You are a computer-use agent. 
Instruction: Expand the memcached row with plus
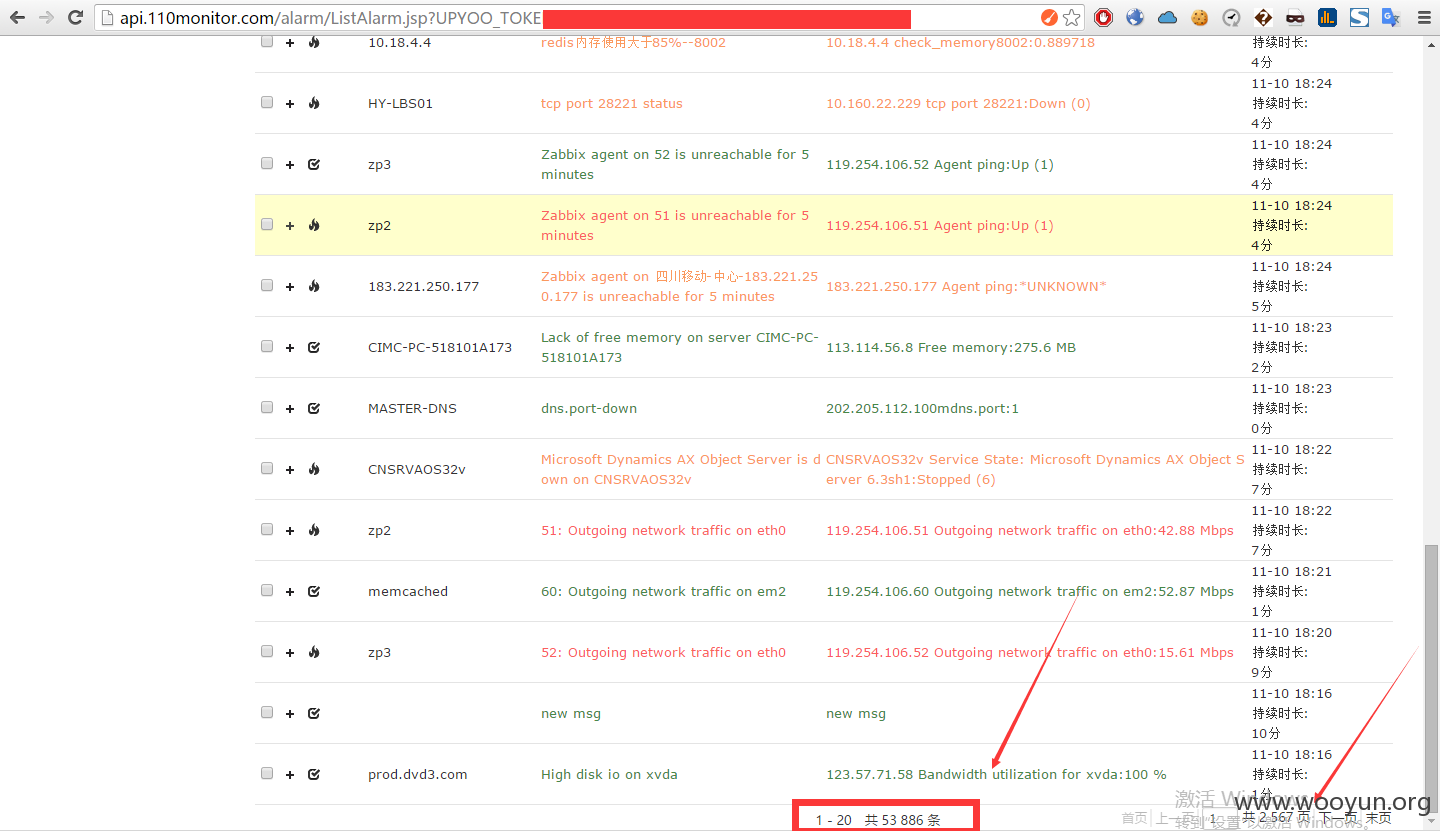(x=290, y=592)
